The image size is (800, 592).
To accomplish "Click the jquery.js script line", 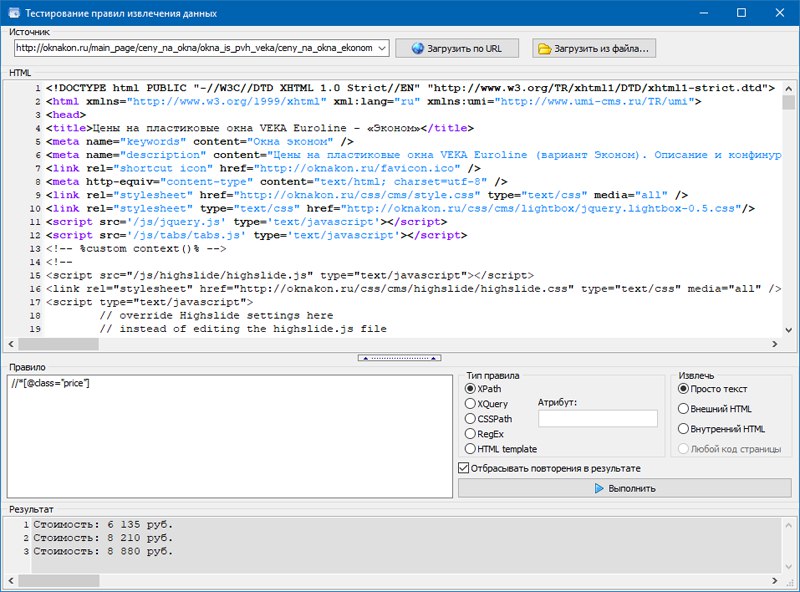I will tap(246, 222).
